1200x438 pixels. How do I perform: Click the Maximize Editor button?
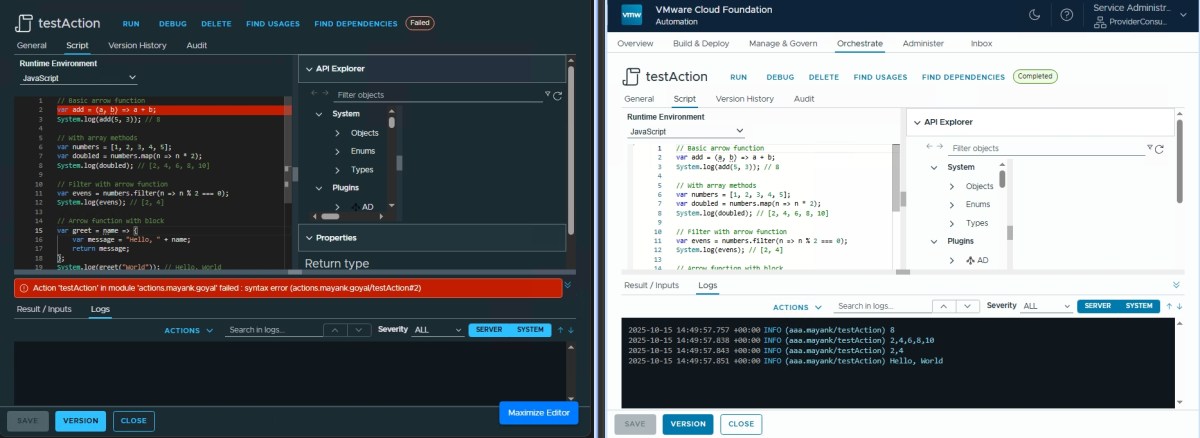538,413
